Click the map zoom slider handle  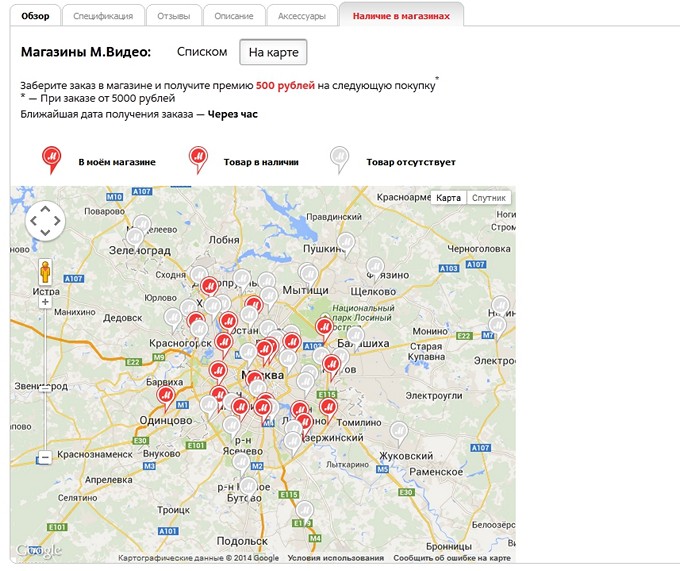coord(45,388)
